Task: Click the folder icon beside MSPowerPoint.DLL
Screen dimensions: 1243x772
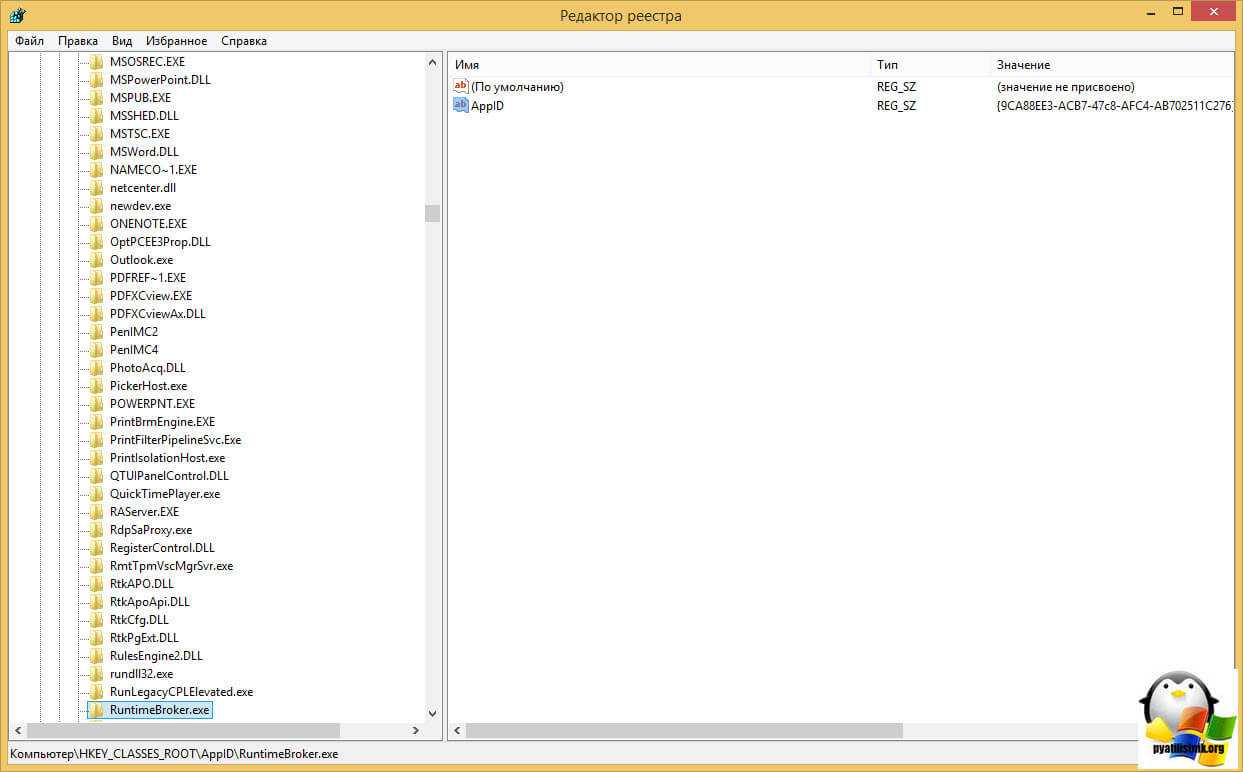Action: pos(96,80)
